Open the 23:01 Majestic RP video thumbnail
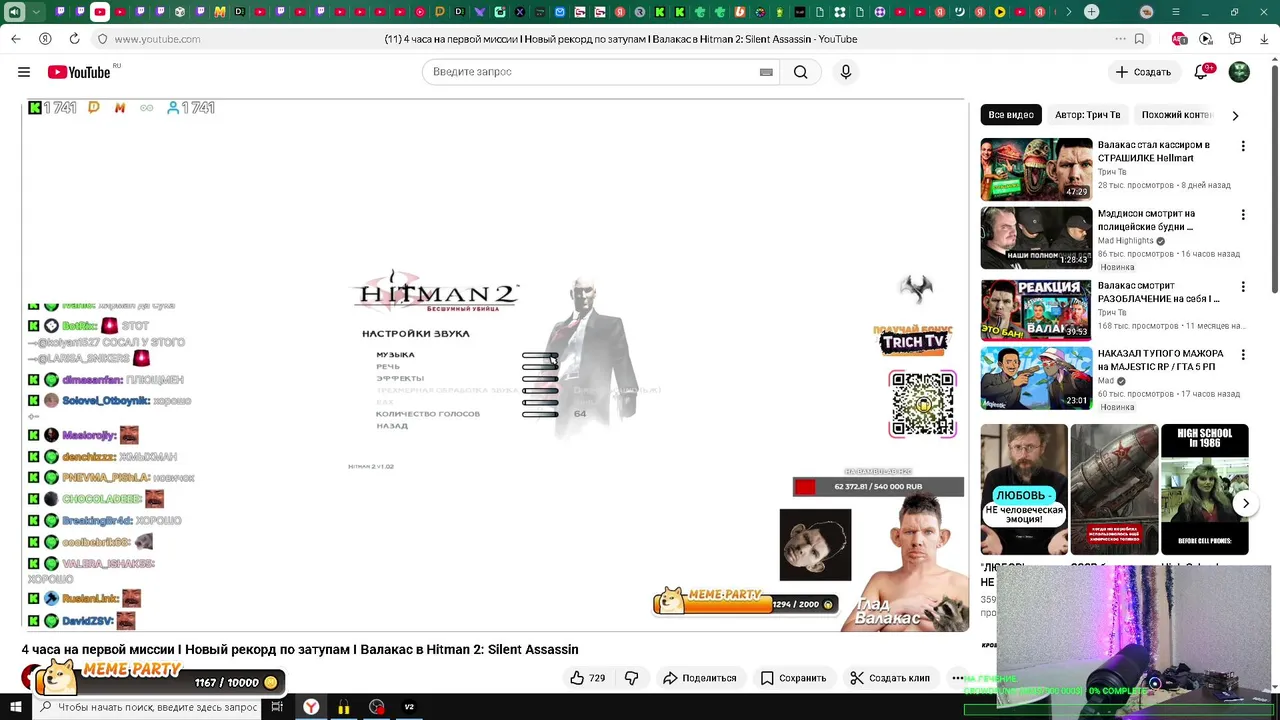This screenshot has width=1280, height=720. pos(1036,378)
